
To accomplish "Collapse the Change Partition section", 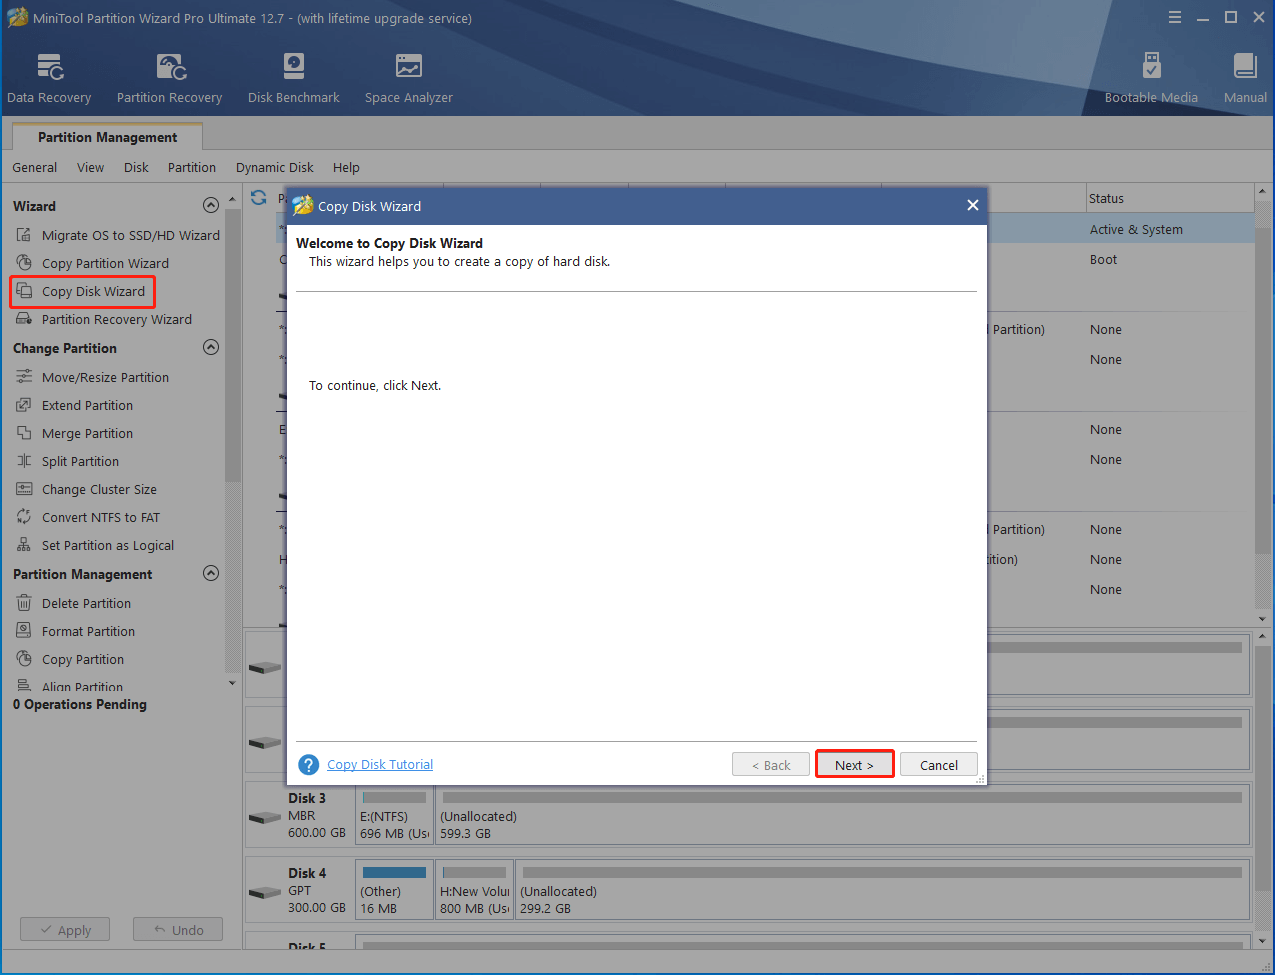I will click(210, 347).
